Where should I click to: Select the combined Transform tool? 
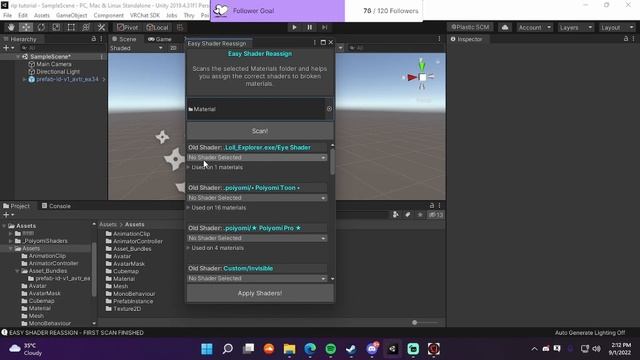point(86,27)
